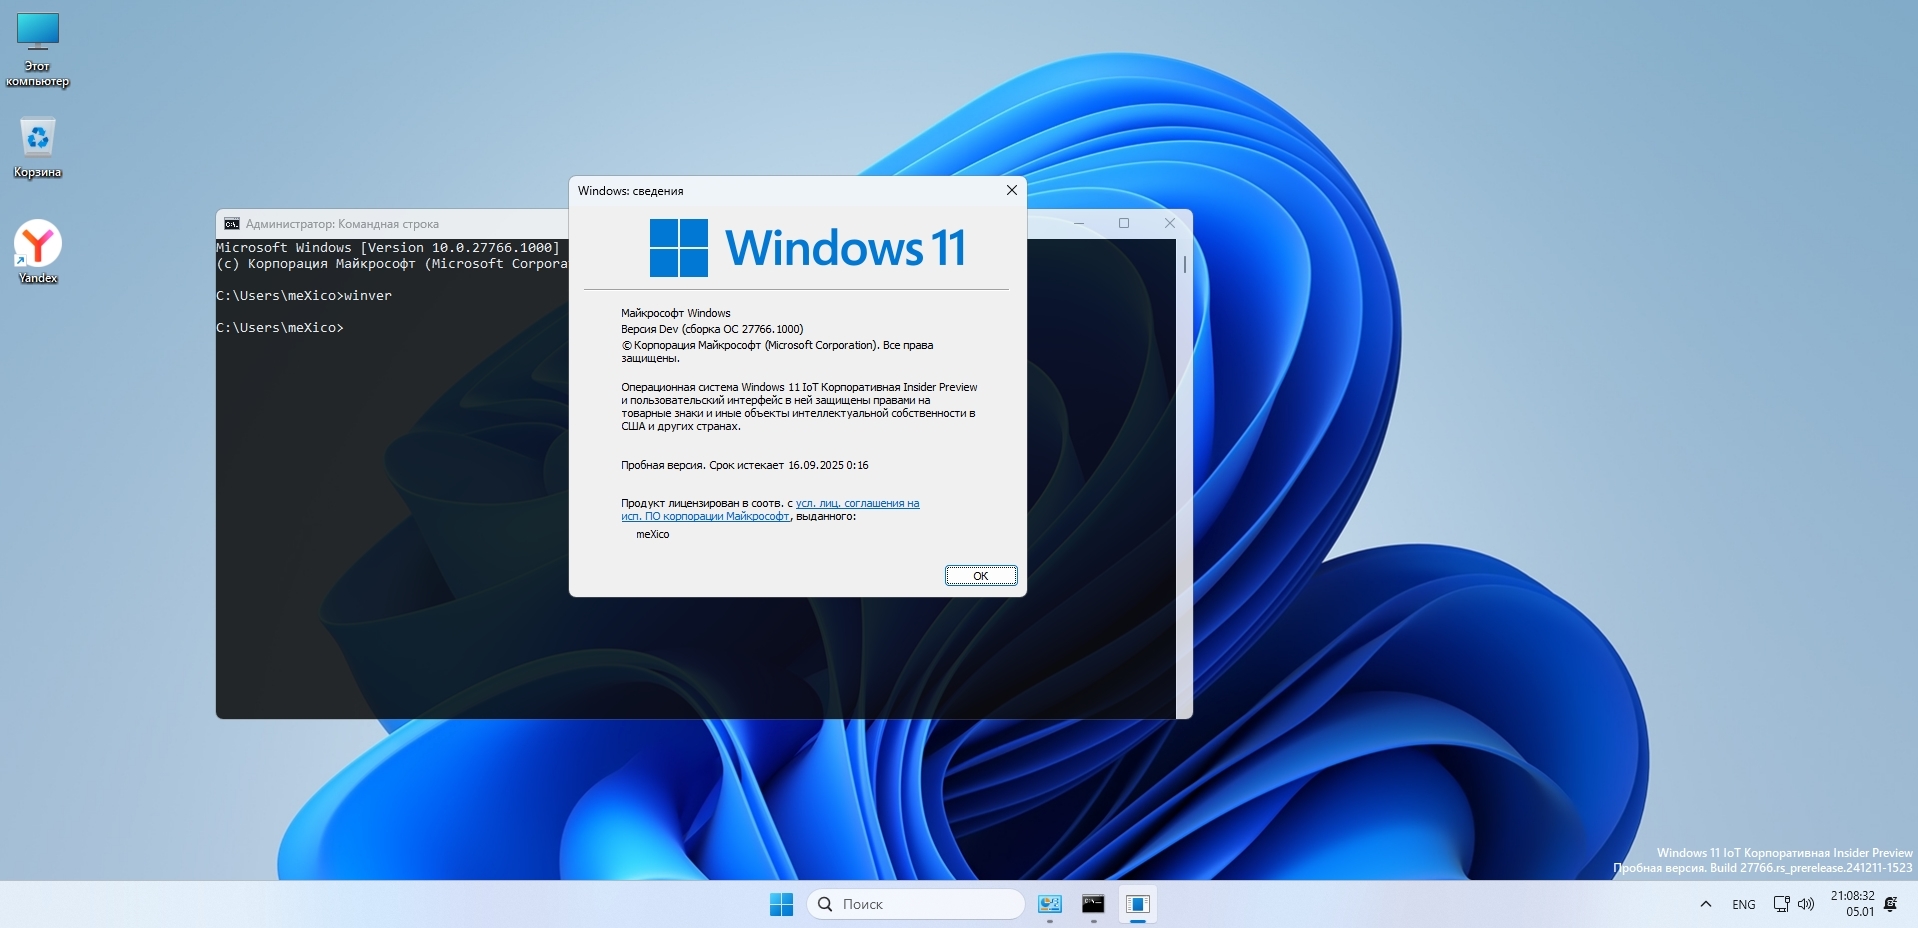Image resolution: width=1918 pixels, height=928 pixels.
Task: Click 'Microsoft Windows [Version 10.0.27766.1000]' text
Action: [x=388, y=248]
